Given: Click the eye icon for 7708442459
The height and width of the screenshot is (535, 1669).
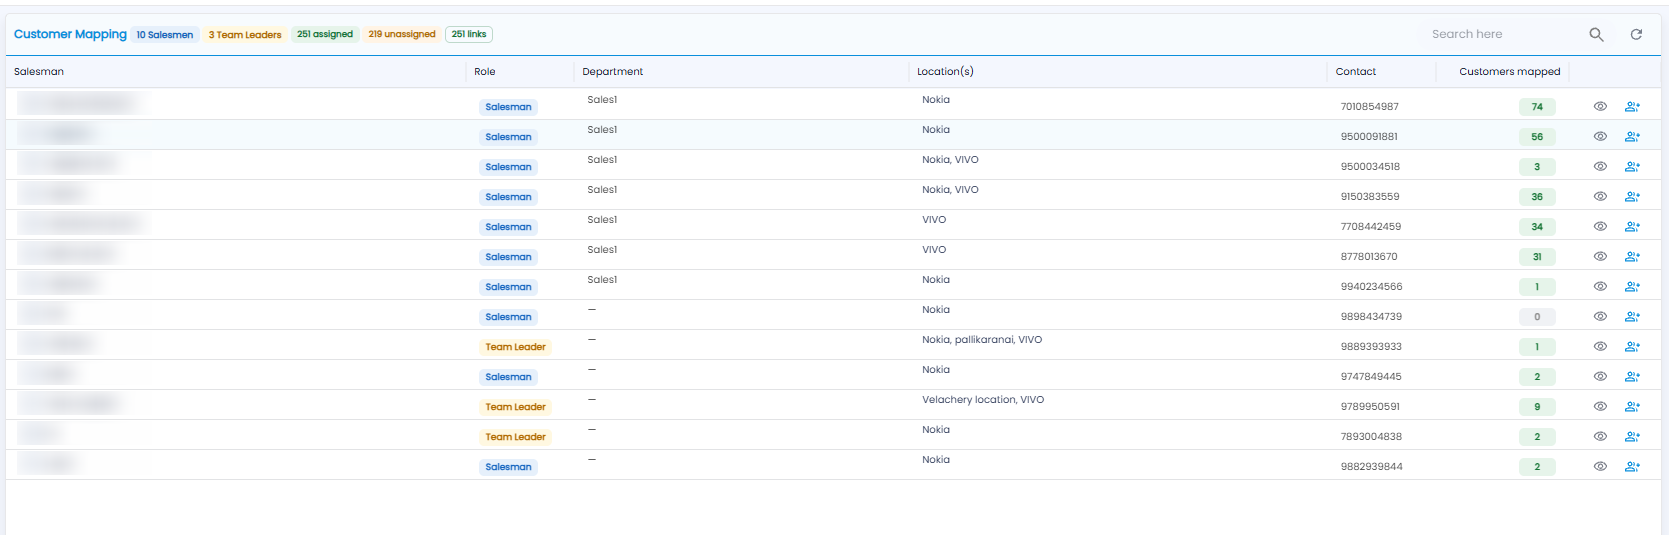Looking at the screenshot, I should pos(1600,226).
